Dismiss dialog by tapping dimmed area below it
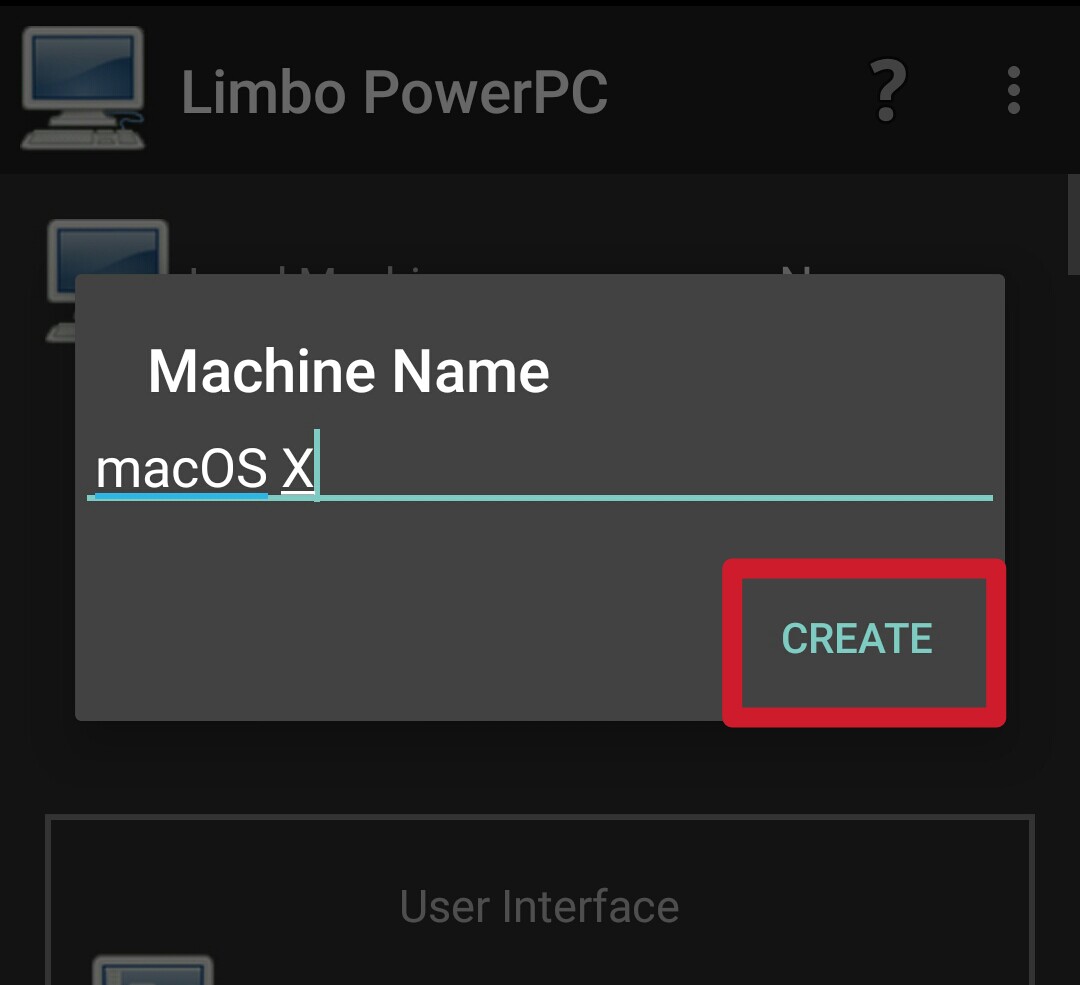This screenshot has height=985, width=1080. pyautogui.click(x=539, y=766)
